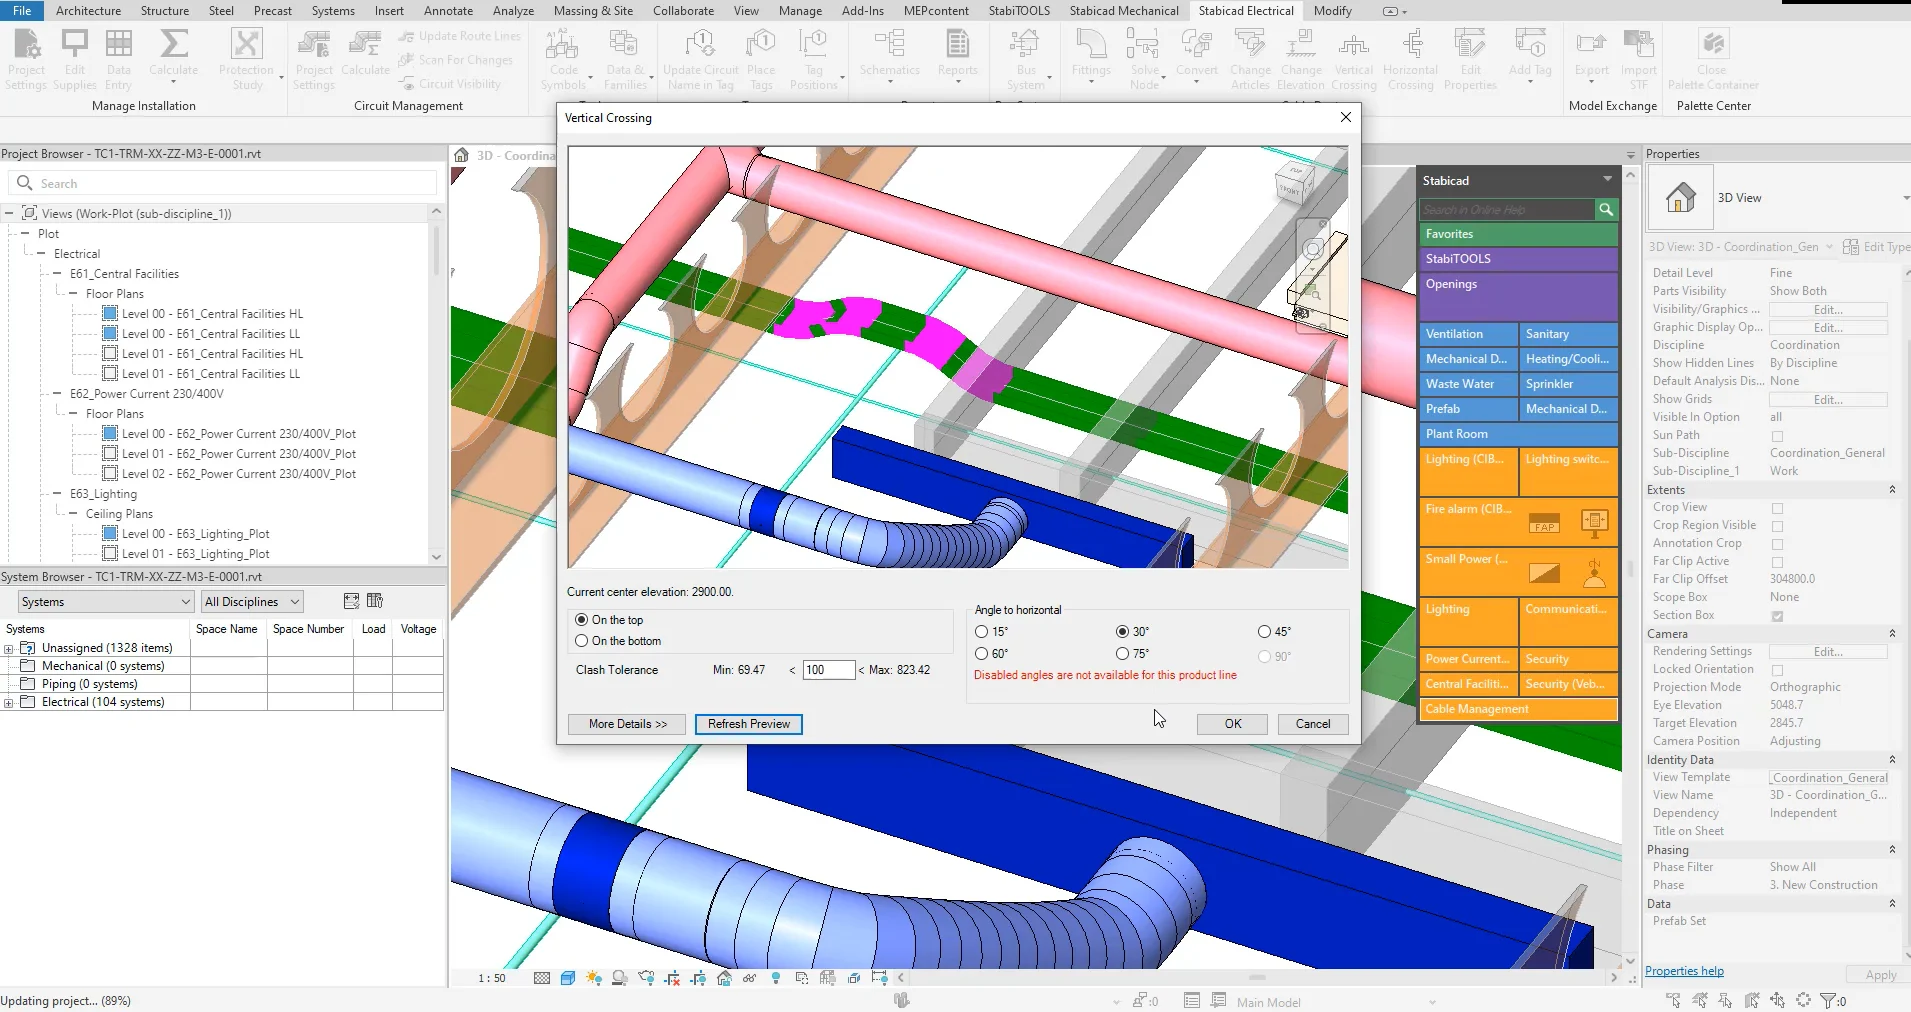This screenshot has width=1911, height=1012.
Task: Switch to the Analyze ribbon tab
Action: [x=513, y=11]
